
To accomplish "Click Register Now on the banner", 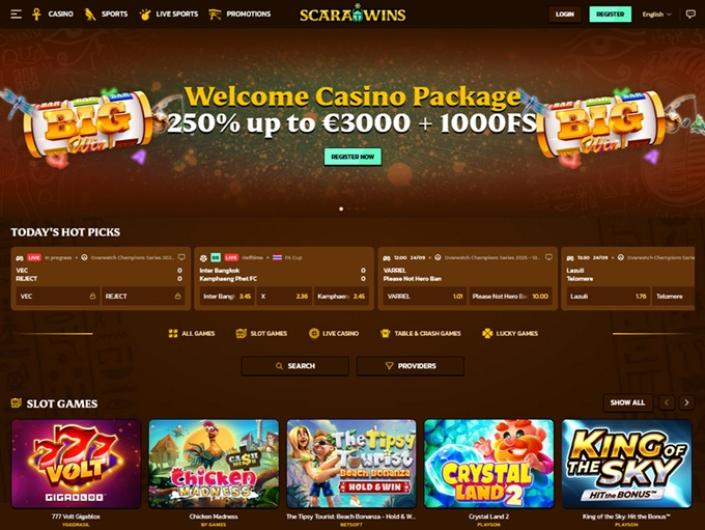I will coord(353,156).
